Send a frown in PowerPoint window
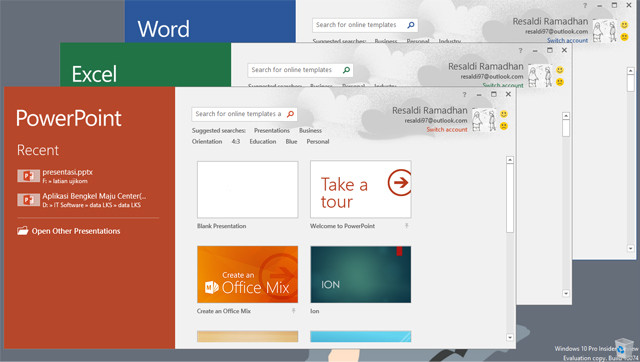Viewport: 640px width, 362px height. point(504,126)
